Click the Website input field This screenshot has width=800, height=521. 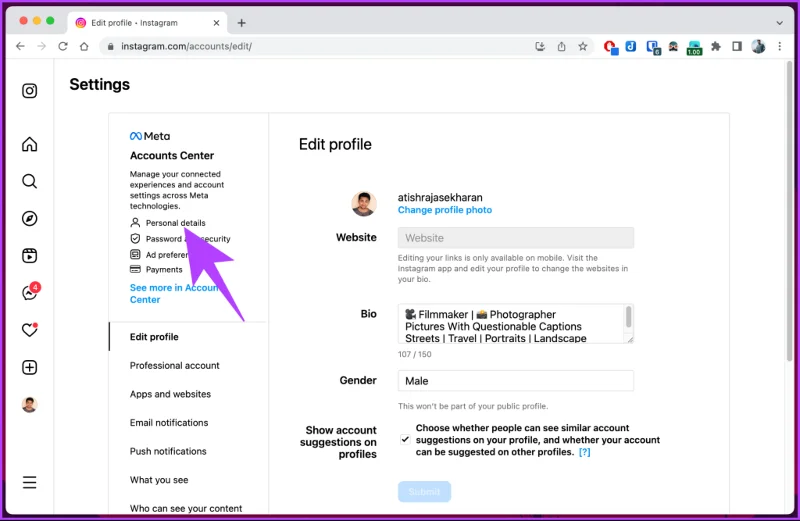516,238
